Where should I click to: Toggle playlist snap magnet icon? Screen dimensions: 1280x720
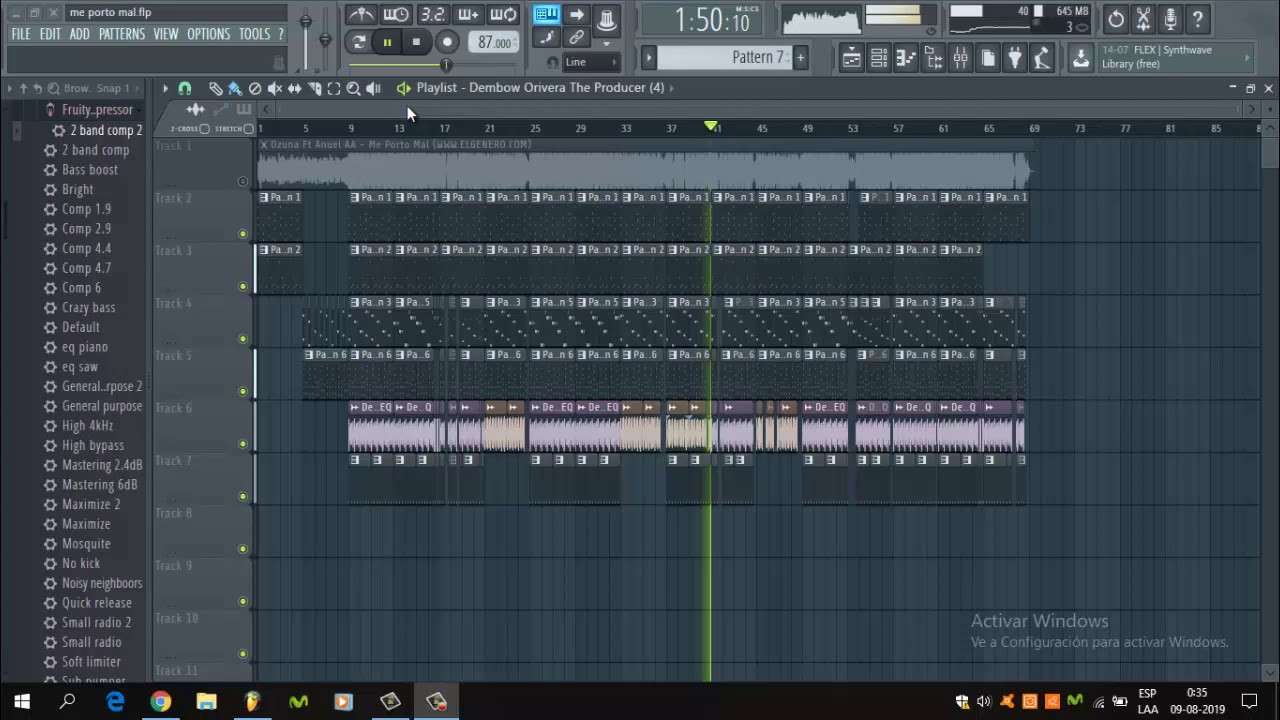click(x=185, y=88)
